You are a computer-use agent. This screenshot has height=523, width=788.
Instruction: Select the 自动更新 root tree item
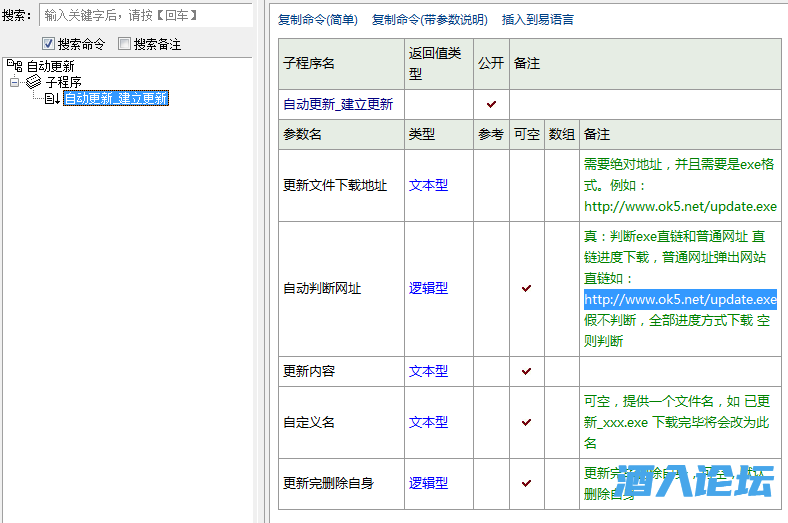tap(50, 66)
